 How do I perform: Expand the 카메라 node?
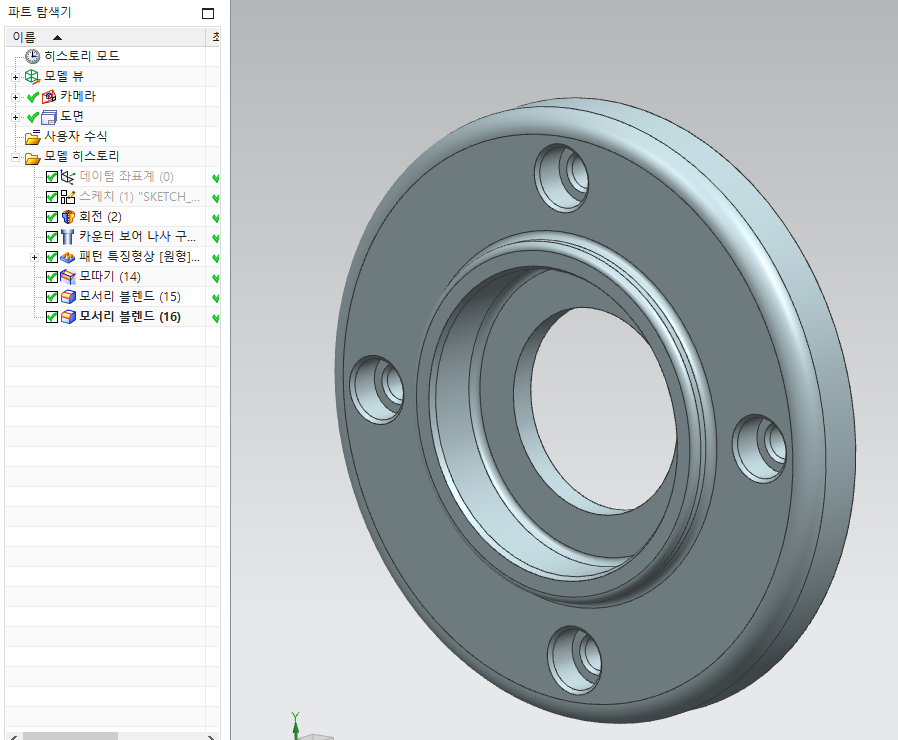tap(15, 97)
